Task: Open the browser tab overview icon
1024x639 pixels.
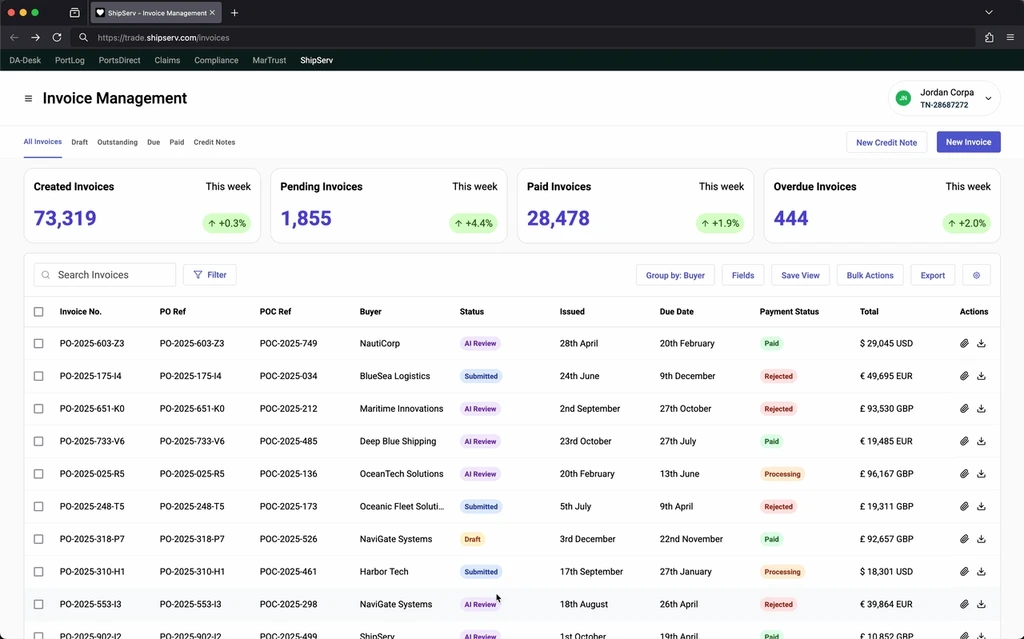Action: click(x=74, y=12)
